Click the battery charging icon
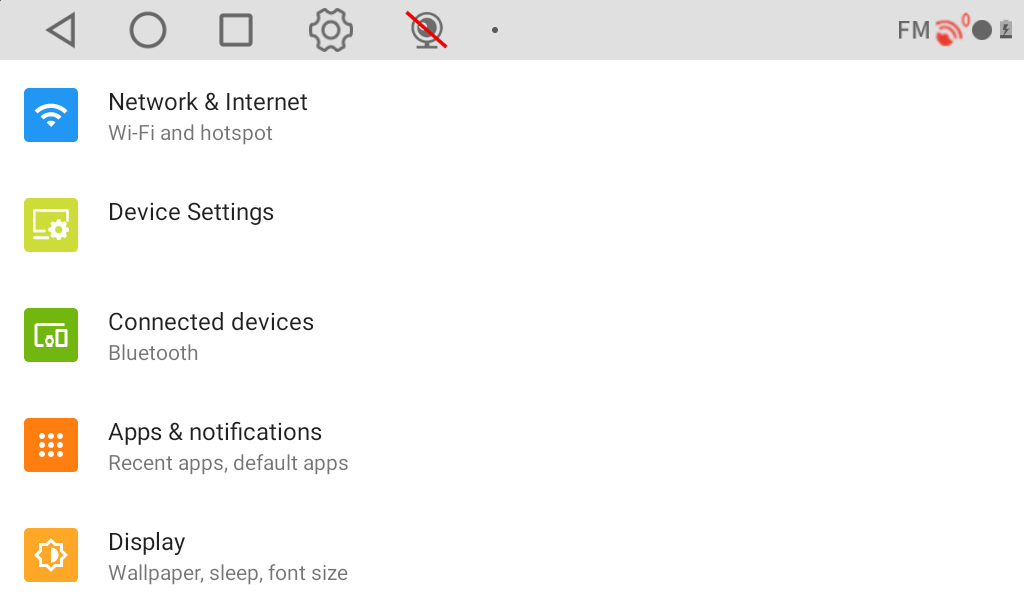Viewport: 1024px width, 600px height. [1006, 30]
